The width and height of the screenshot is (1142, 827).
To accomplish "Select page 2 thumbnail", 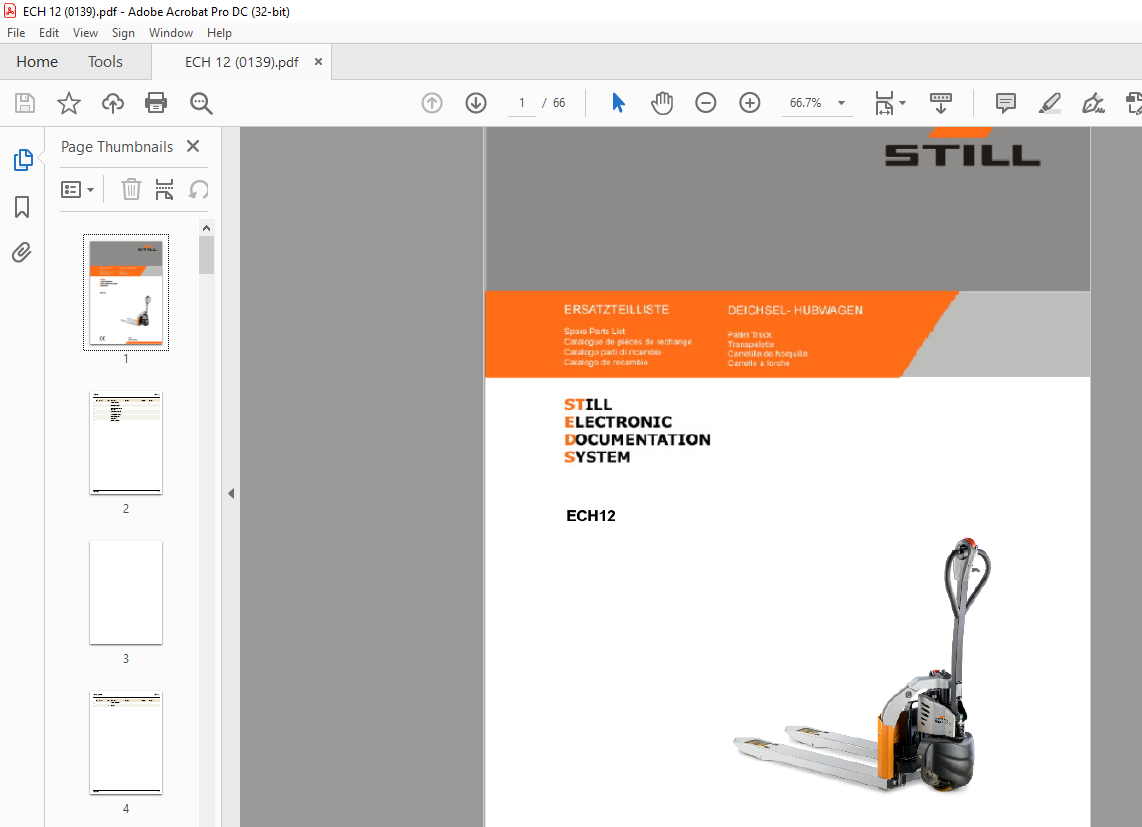I will (x=126, y=443).
